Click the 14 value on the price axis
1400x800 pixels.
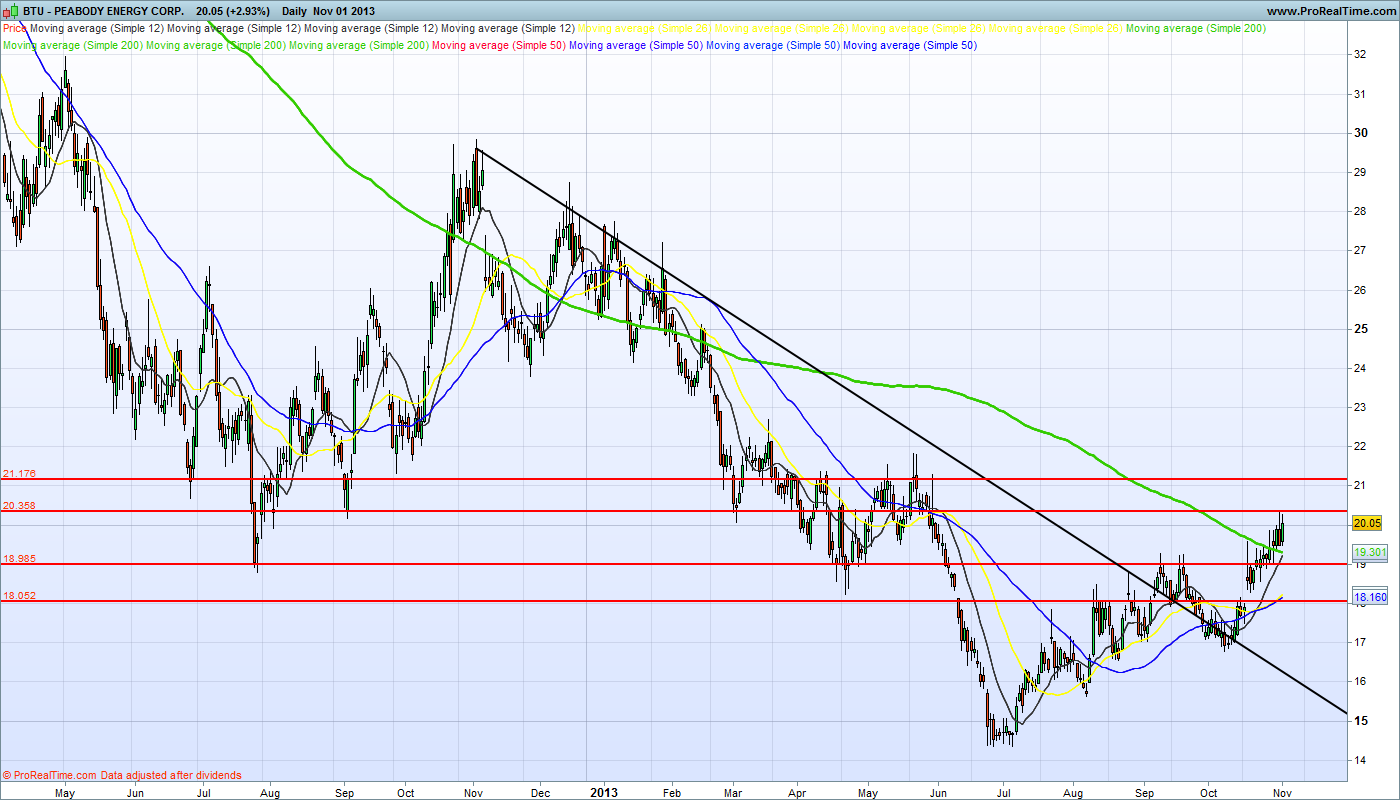[1359, 760]
